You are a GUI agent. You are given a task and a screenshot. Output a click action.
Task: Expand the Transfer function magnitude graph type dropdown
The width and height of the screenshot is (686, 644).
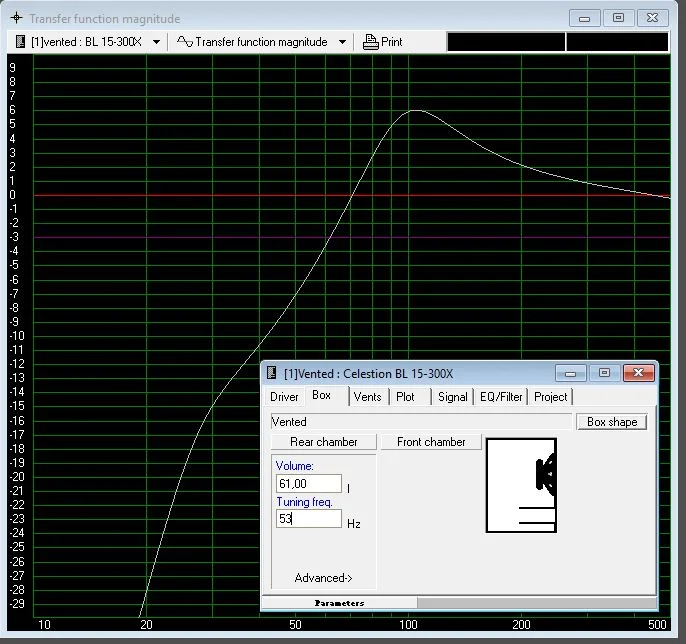pyautogui.click(x=342, y=42)
